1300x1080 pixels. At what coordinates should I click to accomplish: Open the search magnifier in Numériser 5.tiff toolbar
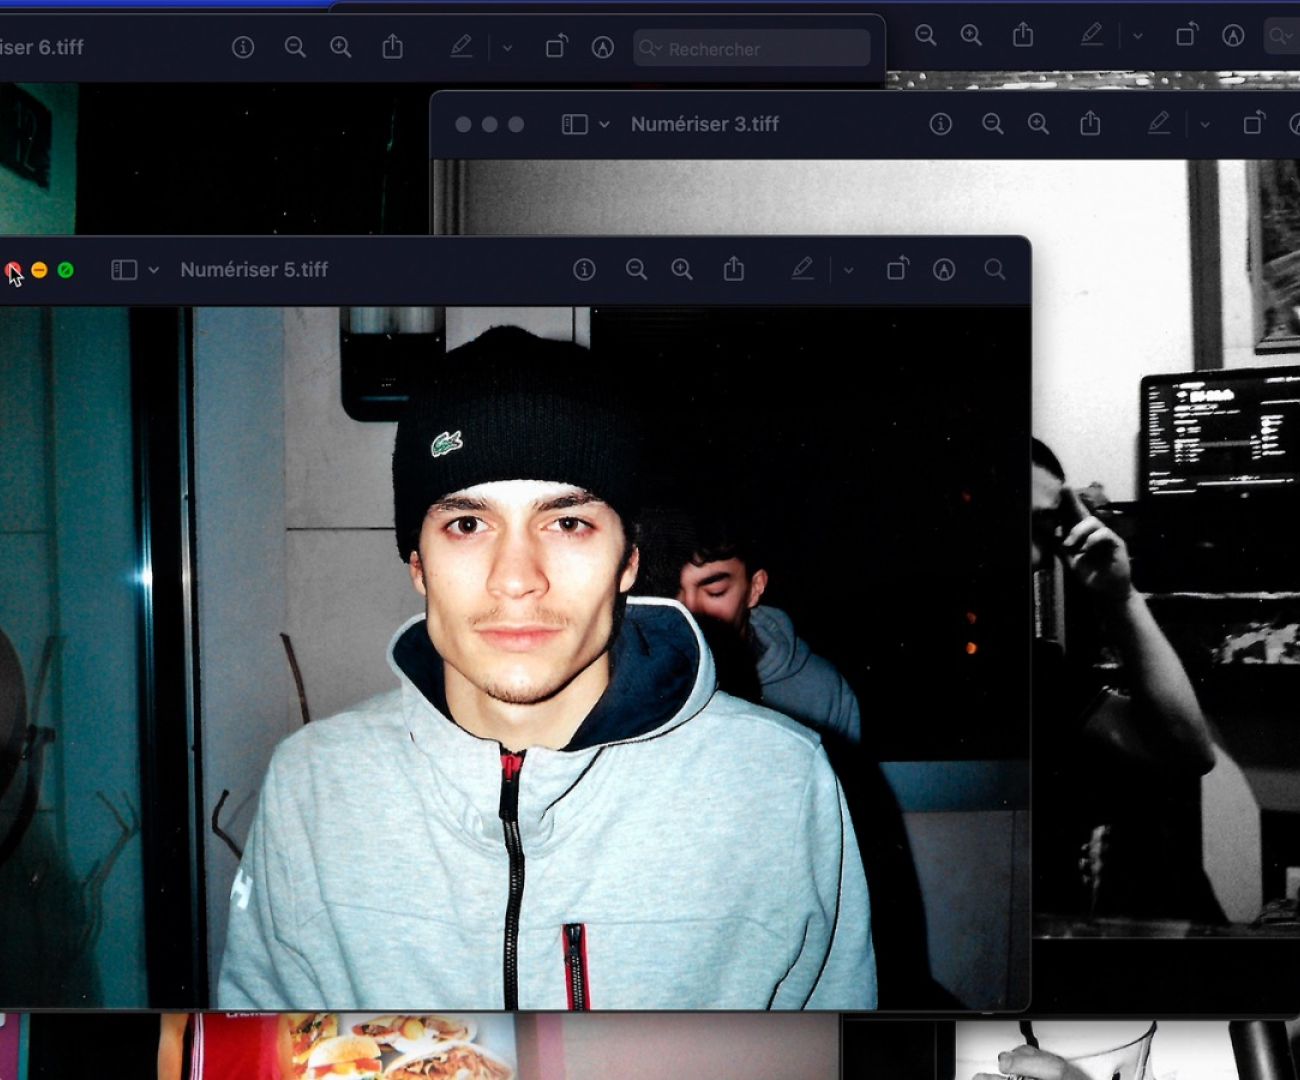tap(994, 269)
